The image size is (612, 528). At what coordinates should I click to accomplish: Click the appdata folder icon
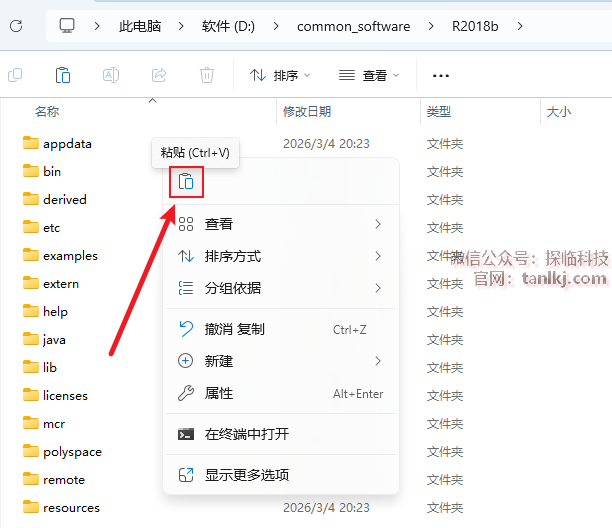31,143
